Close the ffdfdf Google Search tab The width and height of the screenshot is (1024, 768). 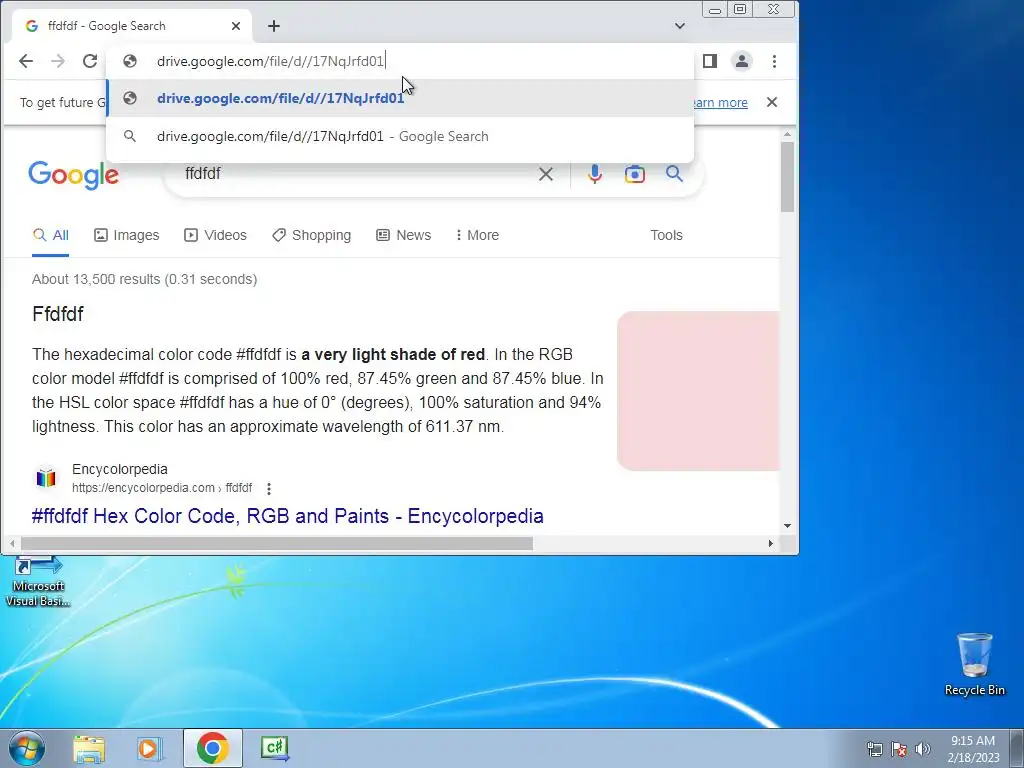point(236,26)
